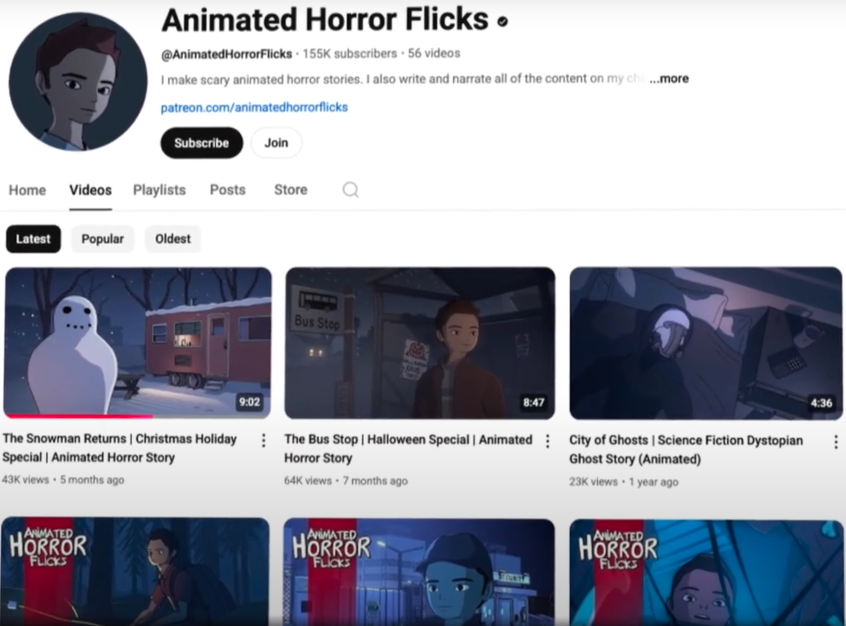Open City of Ghosts video title
This screenshot has height=626, width=846.
pyautogui.click(x=686, y=450)
